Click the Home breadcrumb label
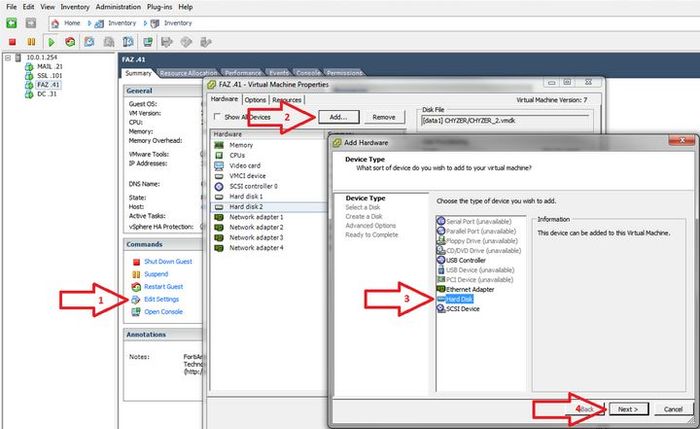The width and height of the screenshot is (700, 429). tap(72, 23)
